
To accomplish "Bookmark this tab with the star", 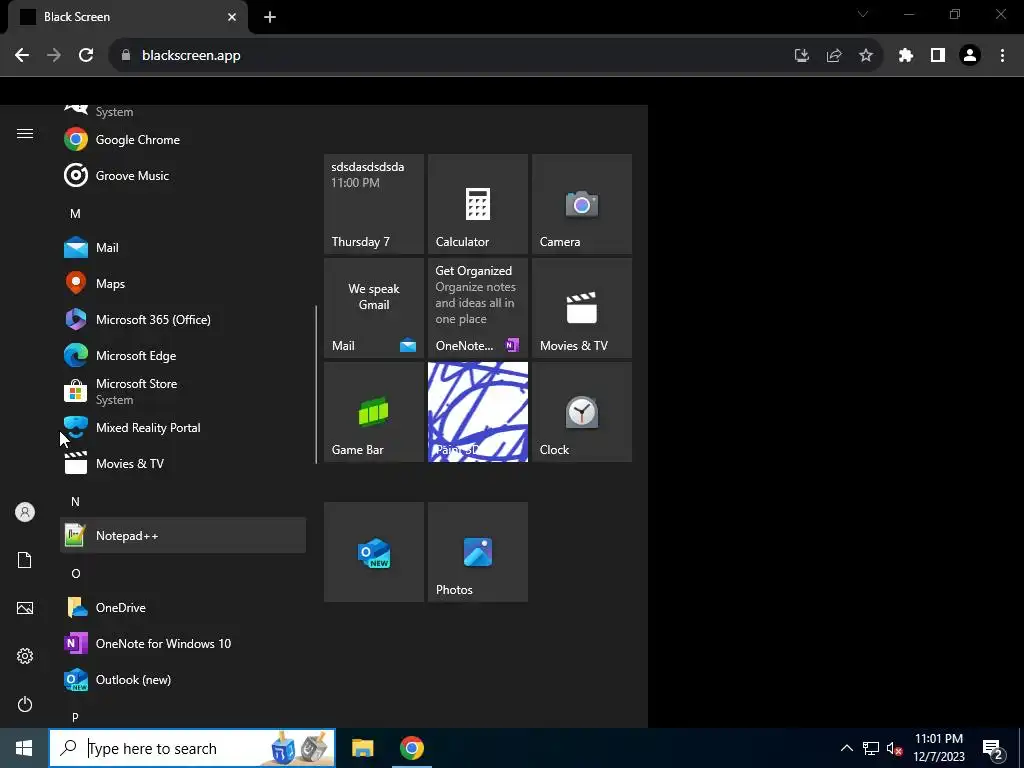I will pos(866,56).
